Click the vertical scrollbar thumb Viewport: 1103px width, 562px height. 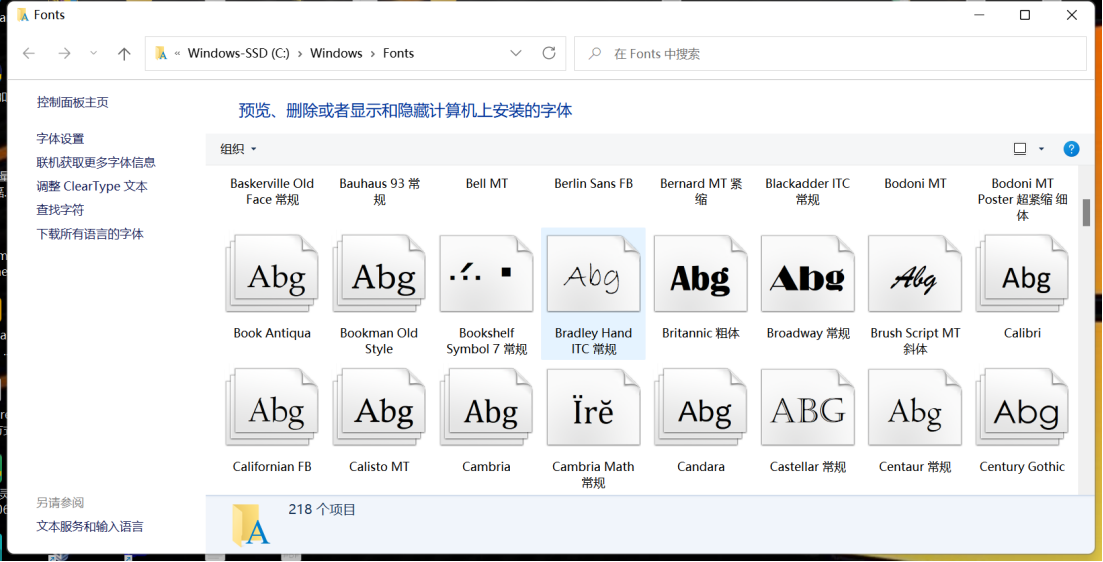tap(1086, 212)
